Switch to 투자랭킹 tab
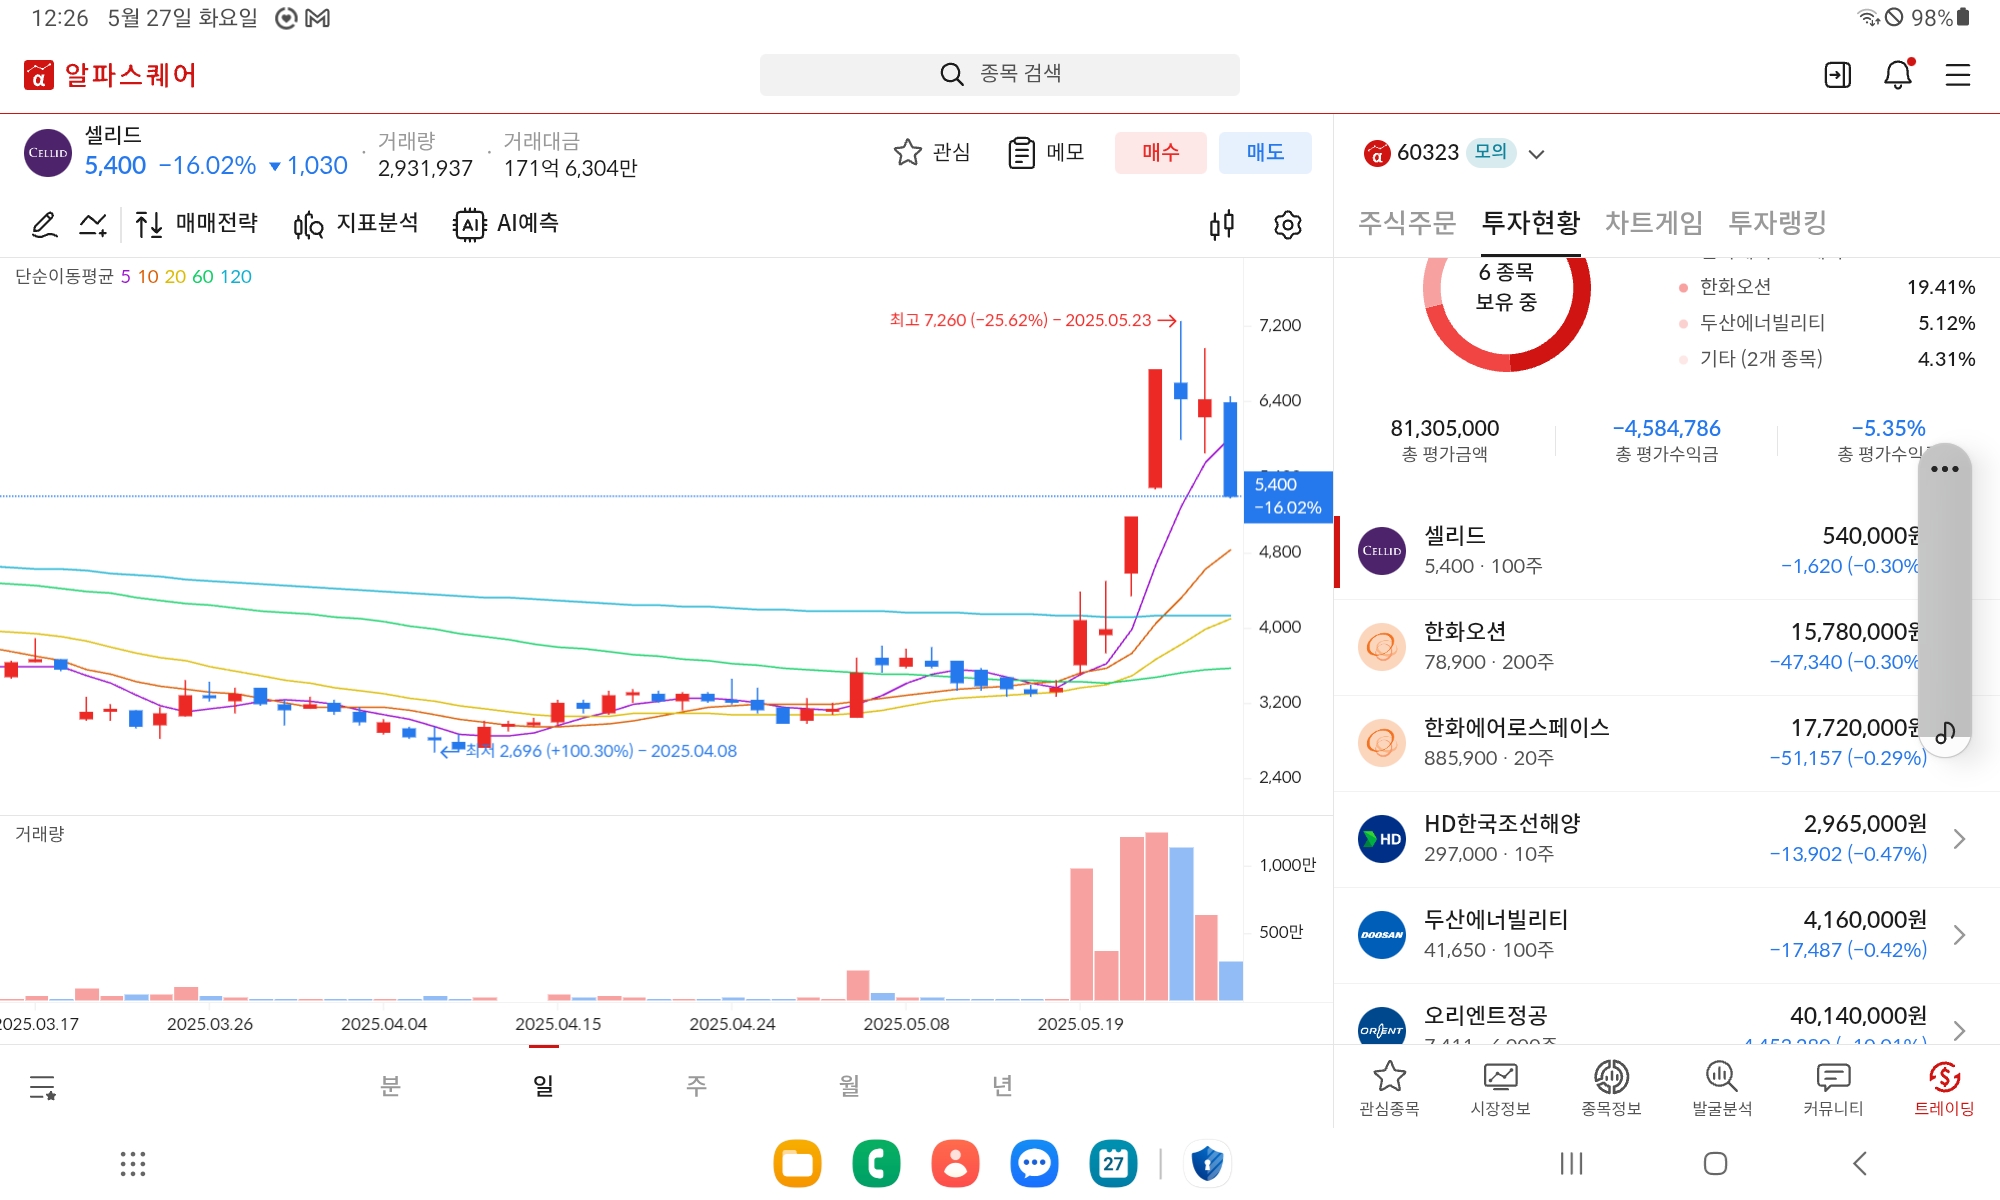This screenshot has width=2000, height=1200. (x=1778, y=222)
